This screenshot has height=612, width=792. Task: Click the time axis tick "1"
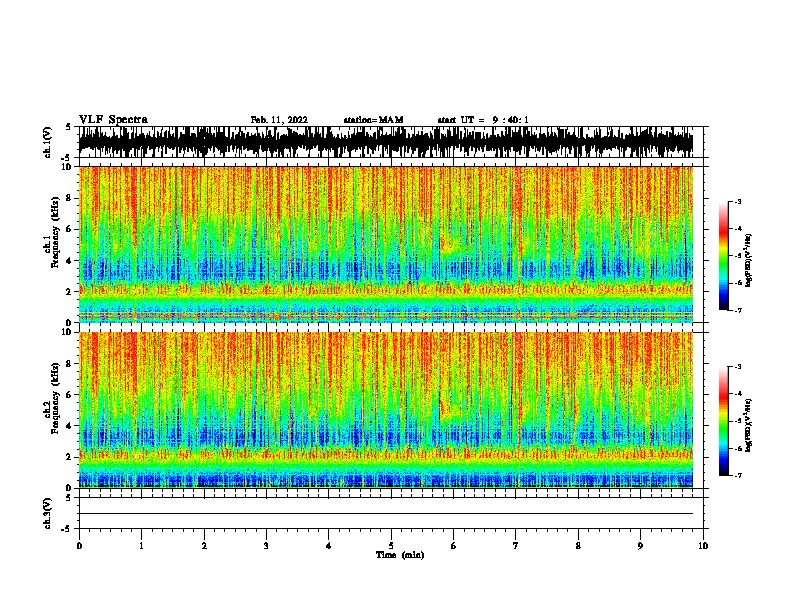[x=141, y=545]
